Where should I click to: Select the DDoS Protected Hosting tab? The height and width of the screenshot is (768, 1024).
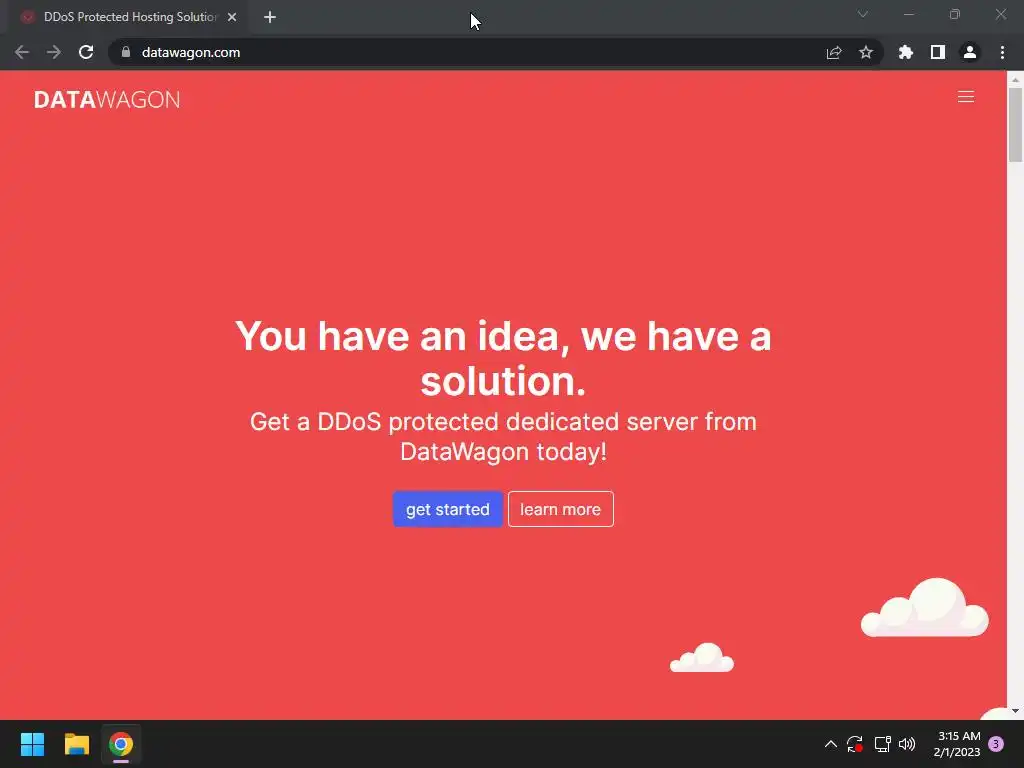pyautogui.click(x=127, y=17)
